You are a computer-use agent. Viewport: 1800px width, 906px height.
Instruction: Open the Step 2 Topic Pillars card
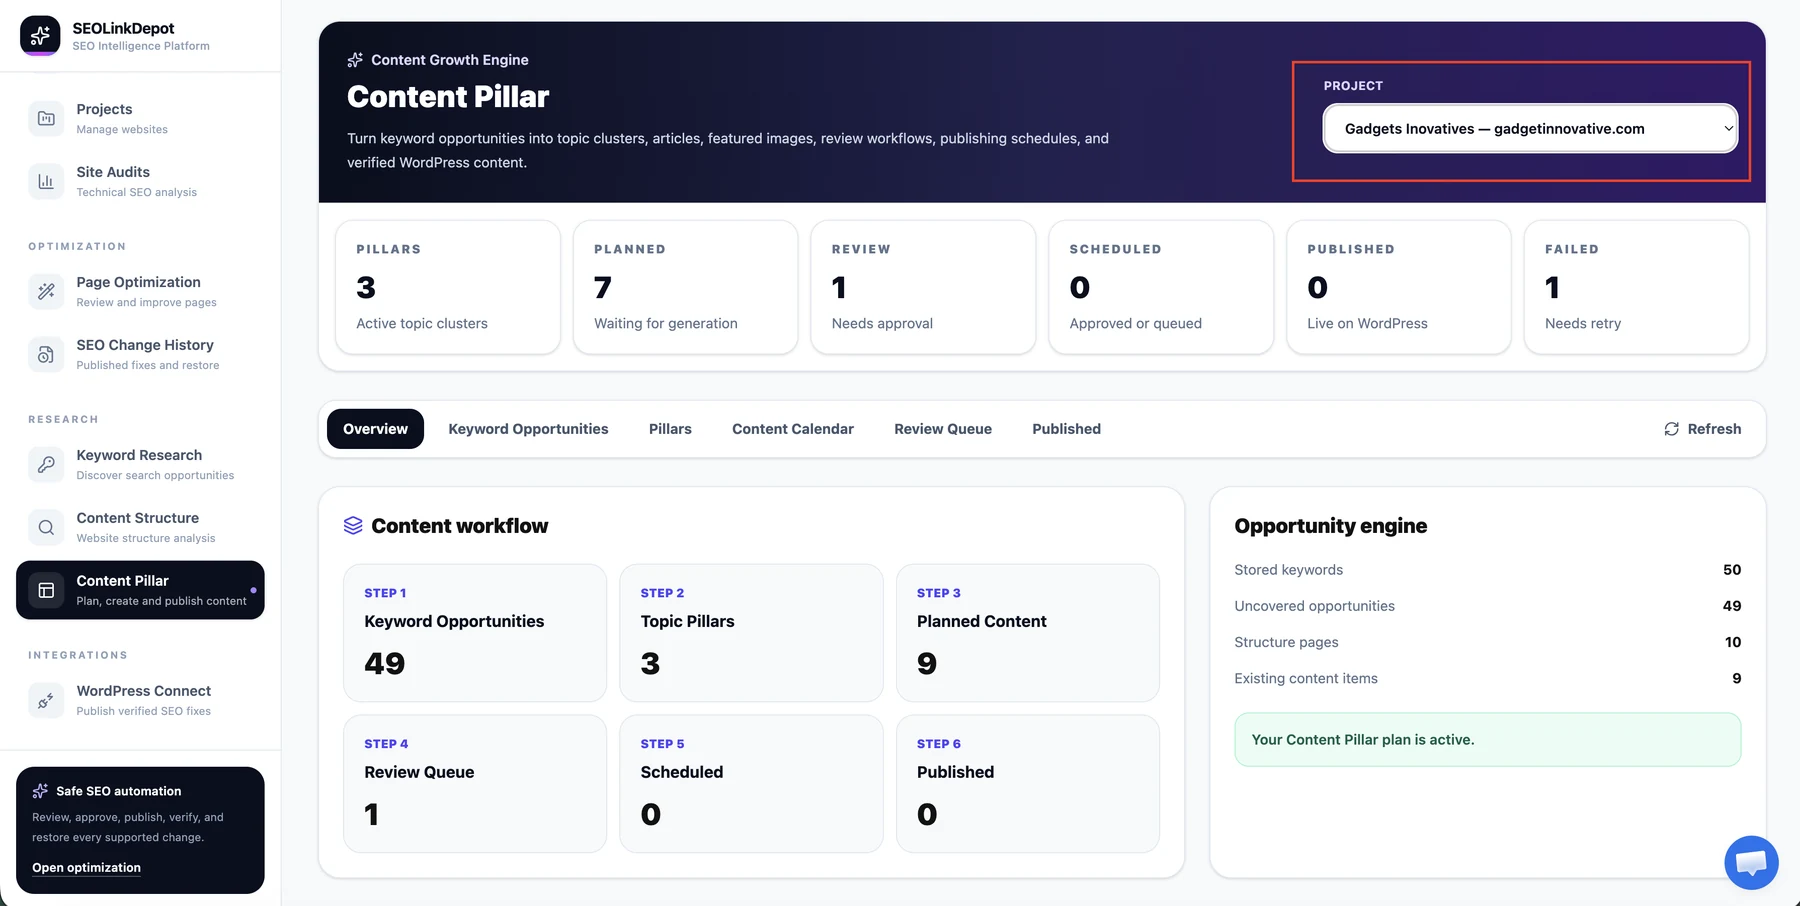click(x=751, y=633)
